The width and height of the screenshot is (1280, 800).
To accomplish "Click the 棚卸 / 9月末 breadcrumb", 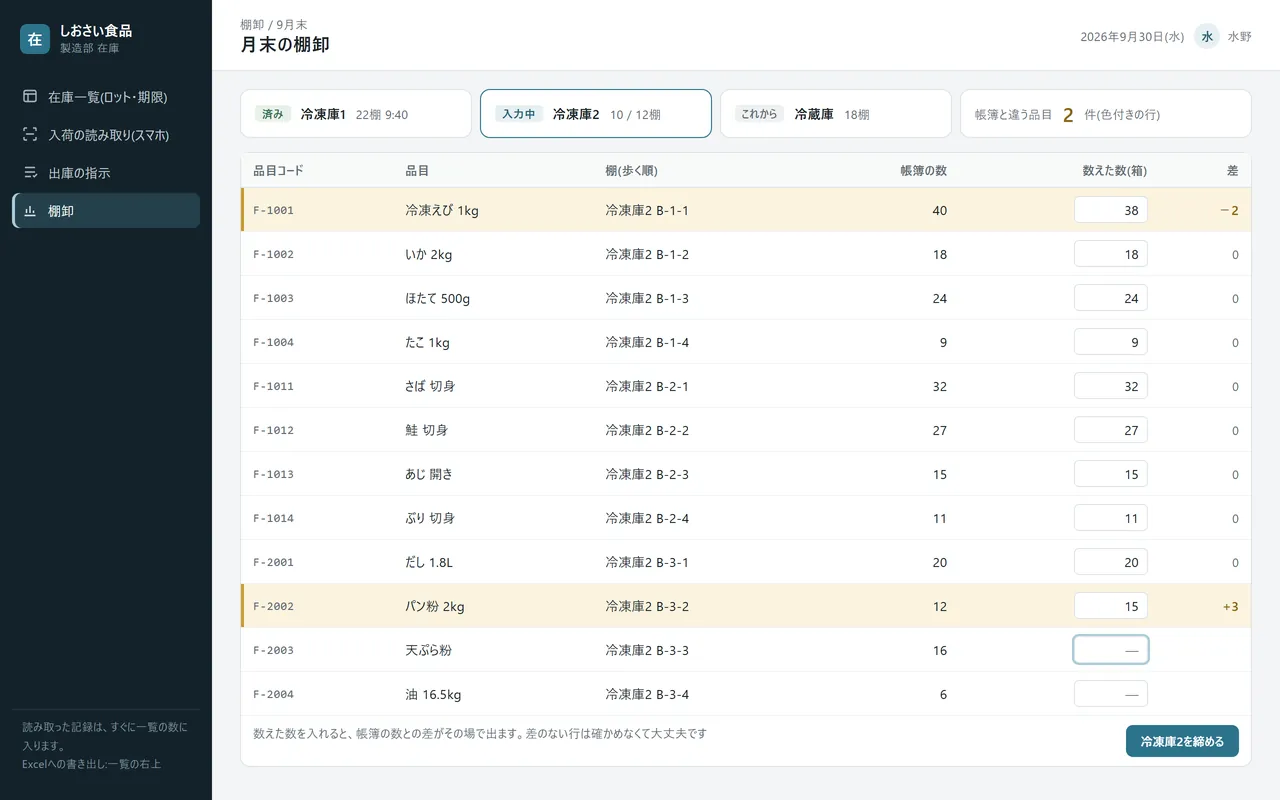I will point(274,24).
